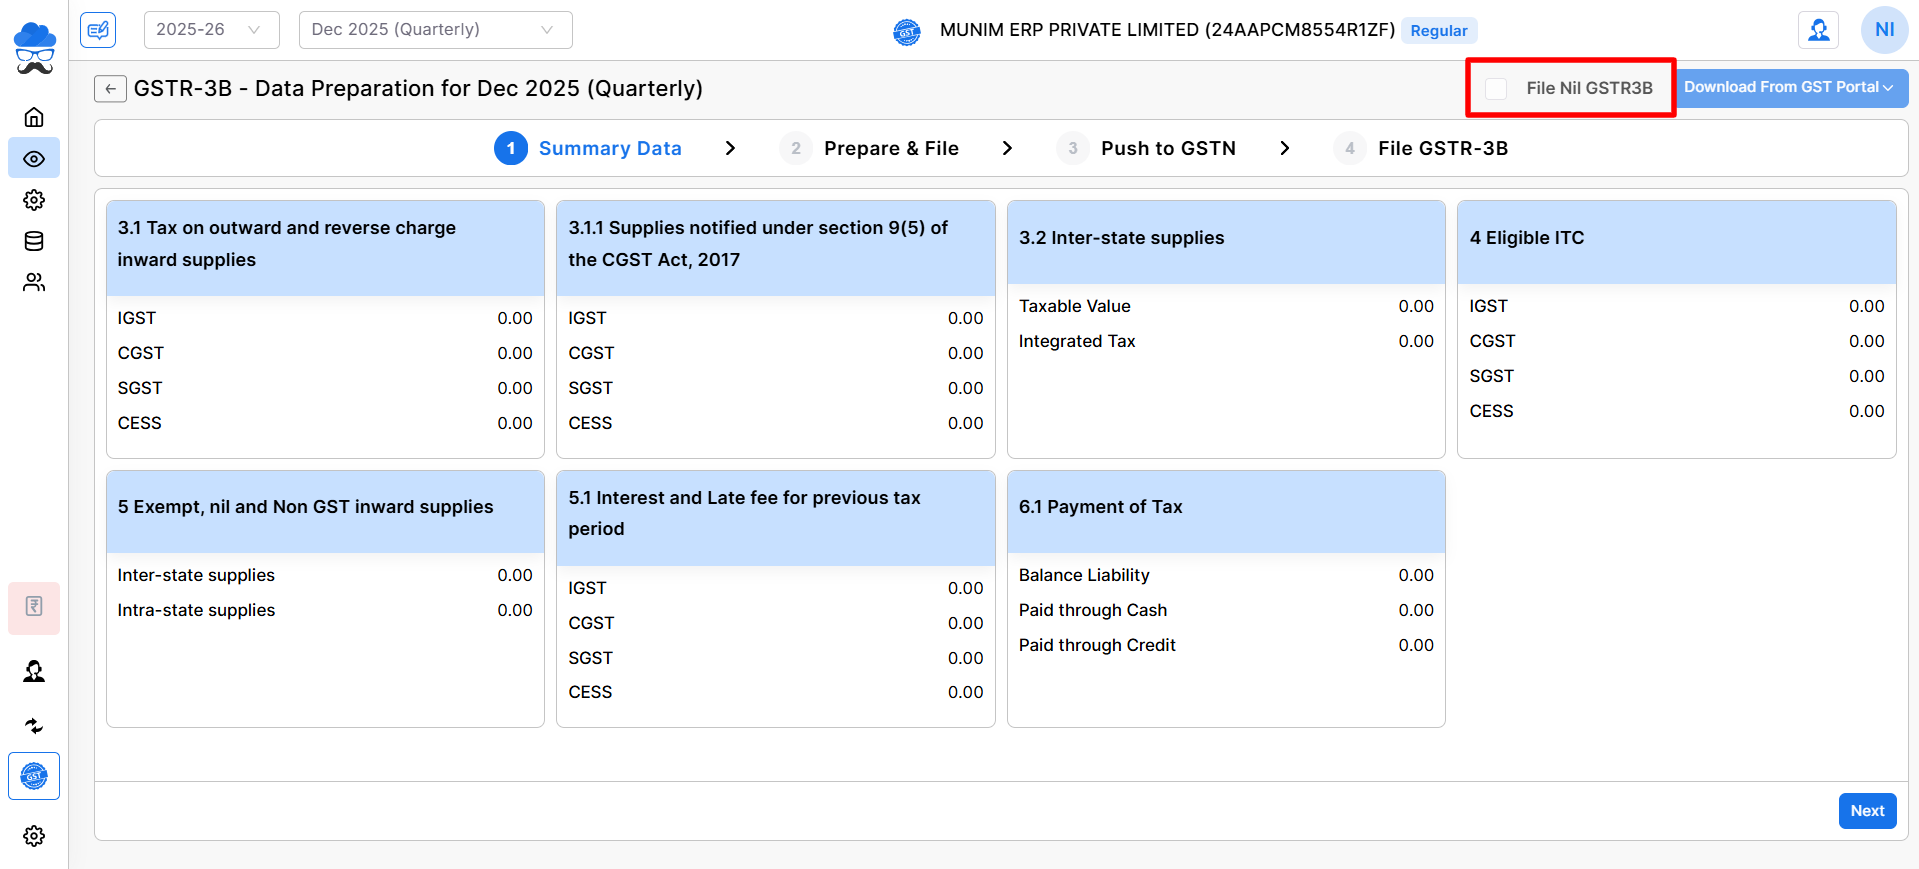The width and height of the screenshot is (1919, 869).
Task: Expand the Dec 2025 (Quarterly) period dropdown
Action: (435, 30)
